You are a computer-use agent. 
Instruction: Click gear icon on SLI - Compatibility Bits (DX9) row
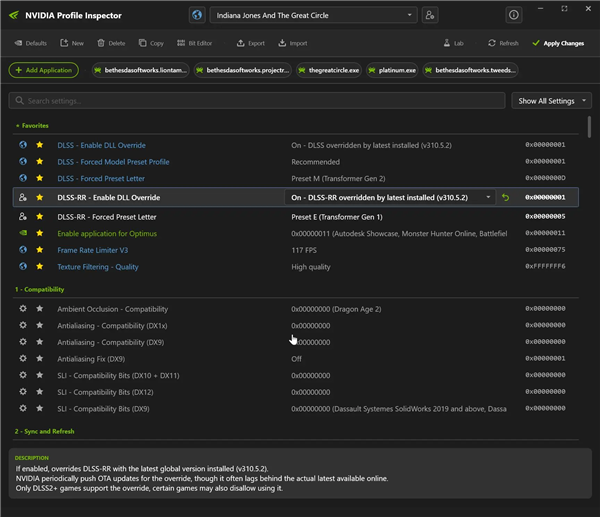23,408
